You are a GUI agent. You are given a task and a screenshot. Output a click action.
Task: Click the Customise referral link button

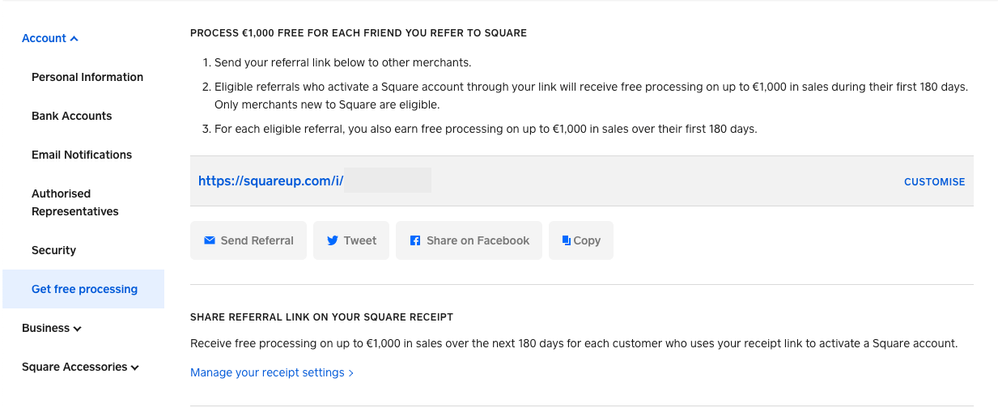(x=934, y=182)
